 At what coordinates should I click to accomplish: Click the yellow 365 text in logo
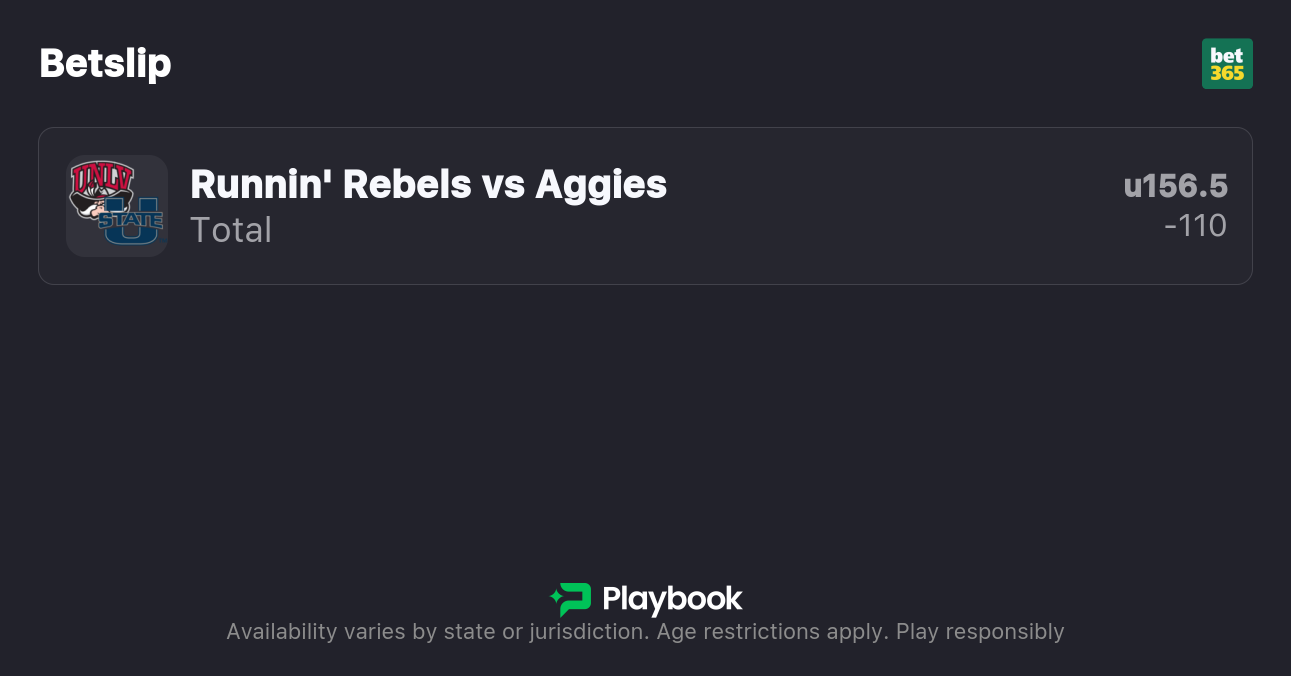pos(1227,73)
